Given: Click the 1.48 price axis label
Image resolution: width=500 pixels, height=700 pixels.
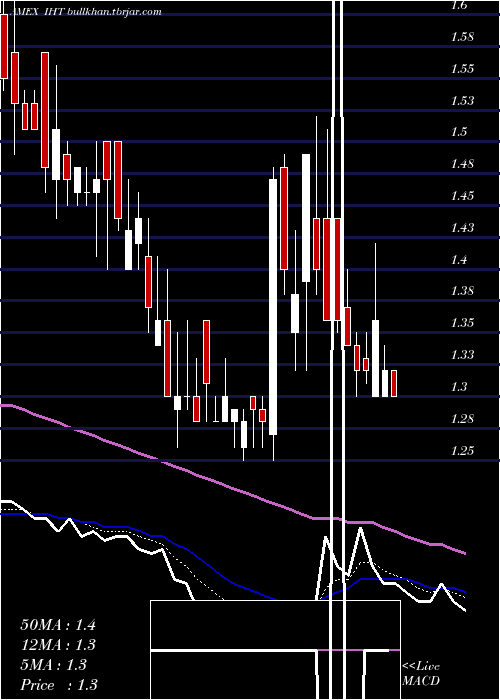Looking at the screenshot, I should tap(463, 164).
